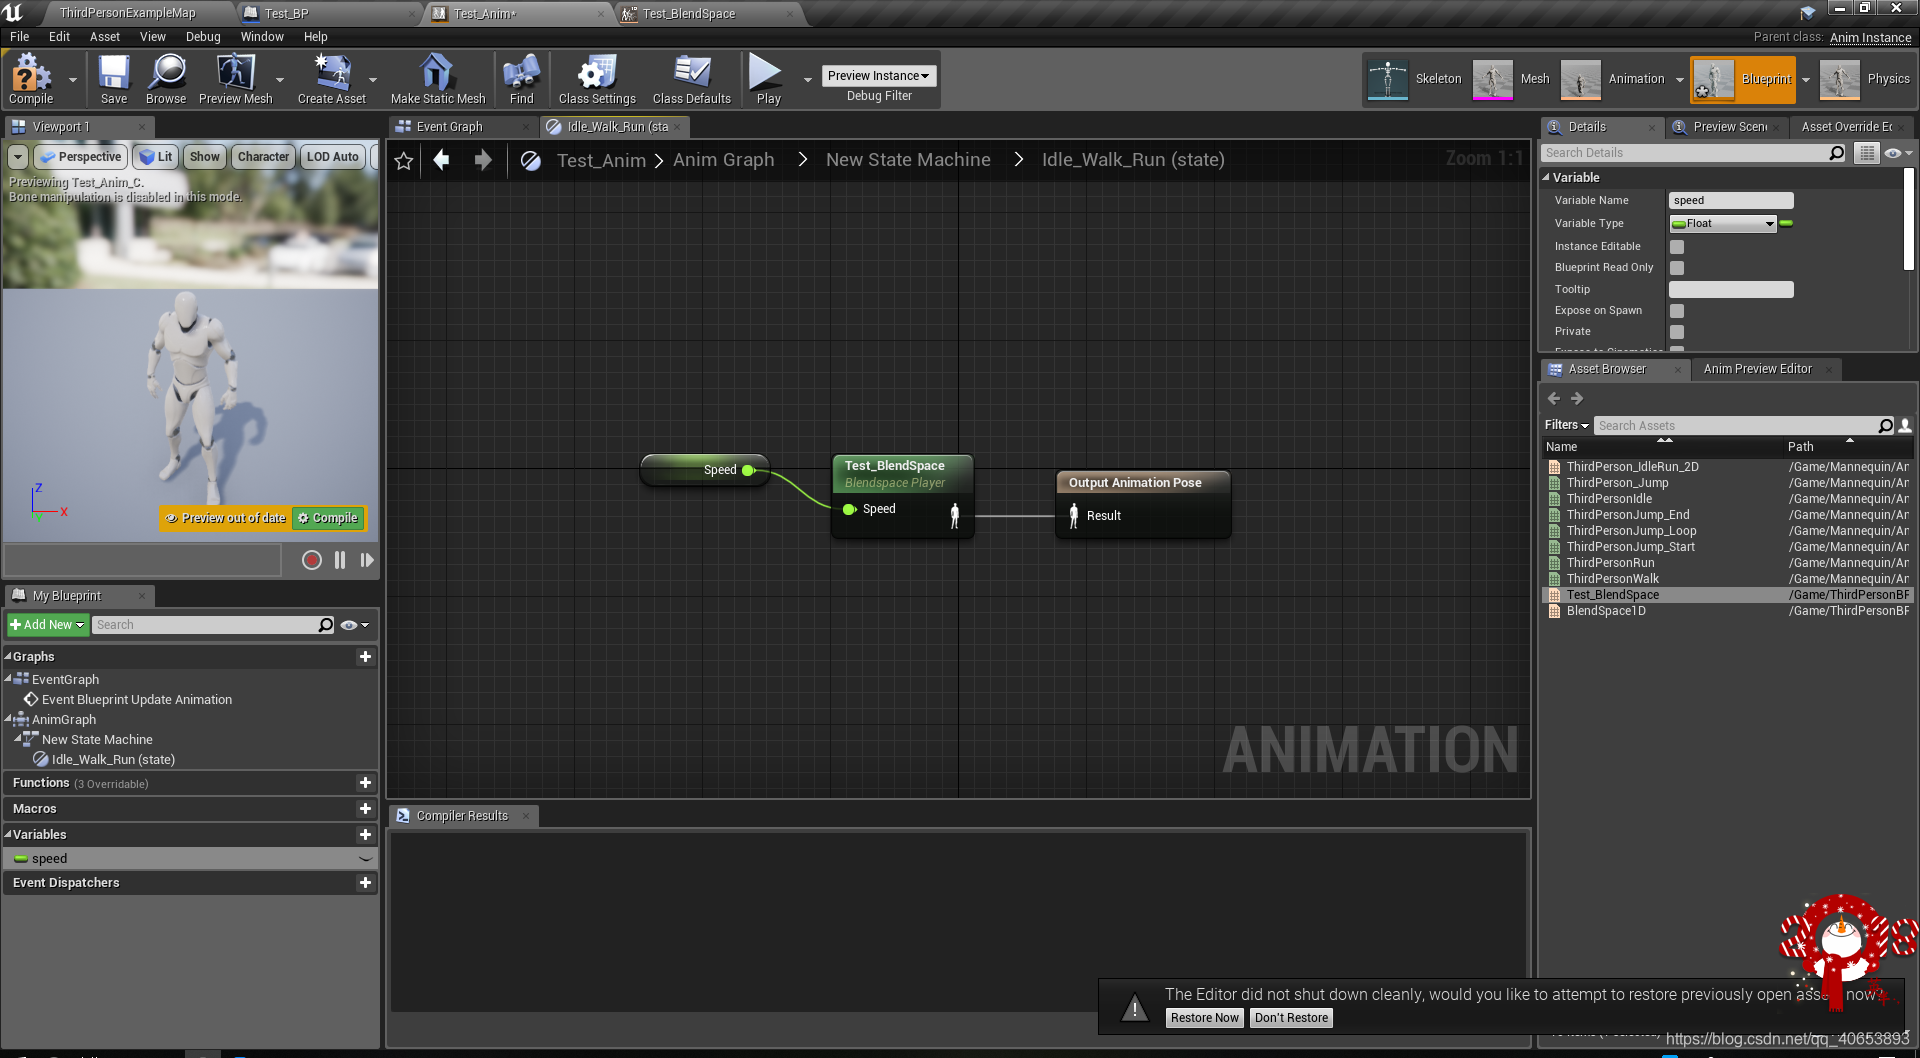
Task: Add a new variable with plus icon
Action: click(x=365, y=835)
